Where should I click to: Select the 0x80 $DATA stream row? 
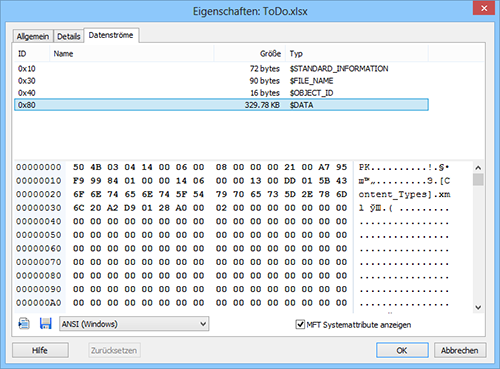pyautogui.click(x=221, y=105)
